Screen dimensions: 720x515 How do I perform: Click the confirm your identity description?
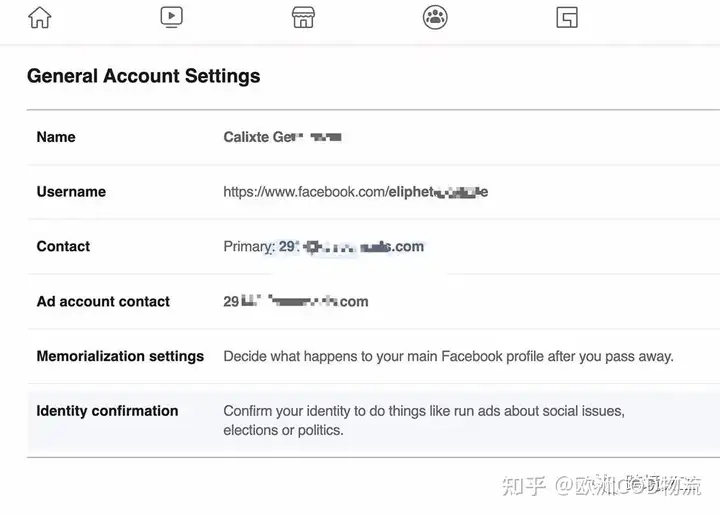tap(424, 420)
